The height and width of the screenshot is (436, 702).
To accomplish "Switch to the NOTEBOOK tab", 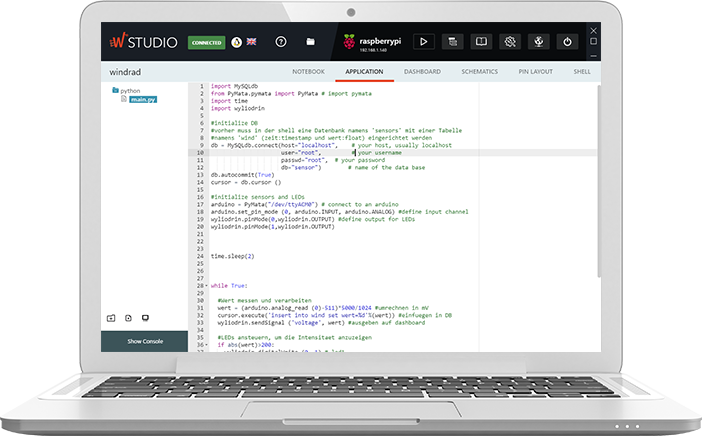I will coord(308,72).
